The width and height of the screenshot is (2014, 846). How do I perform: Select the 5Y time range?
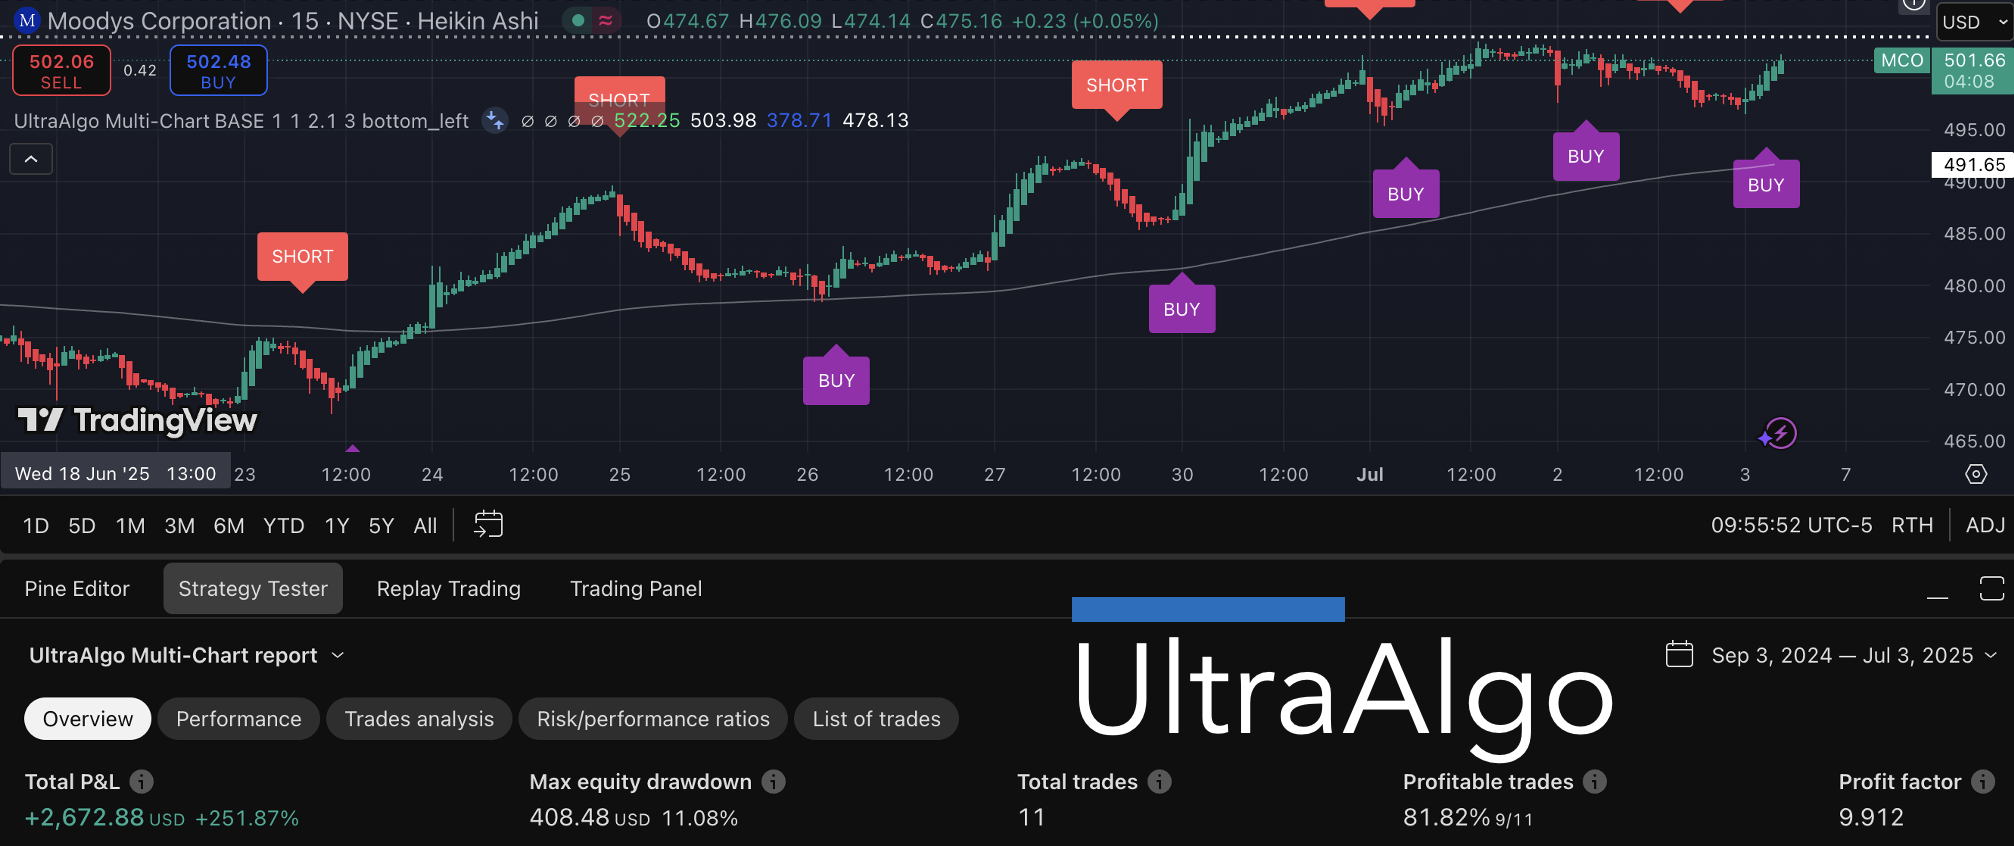tap(381, 525)
